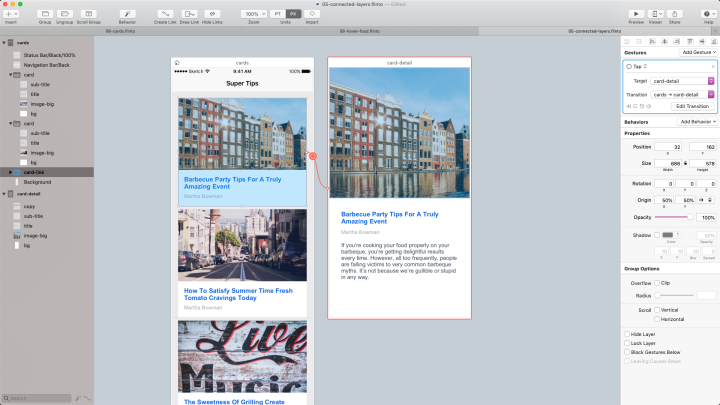Enable Horizontal scroll checkbox

(657, 319)
